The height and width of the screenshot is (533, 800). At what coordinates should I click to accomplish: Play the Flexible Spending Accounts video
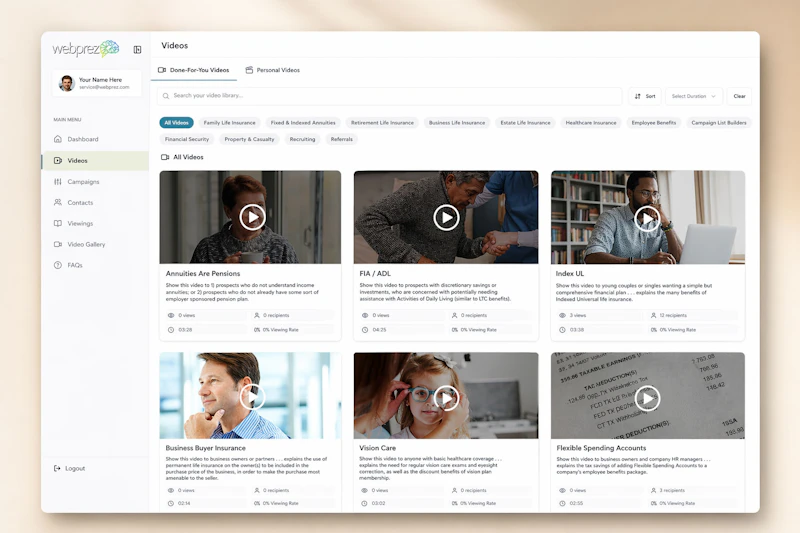point(647,398)
